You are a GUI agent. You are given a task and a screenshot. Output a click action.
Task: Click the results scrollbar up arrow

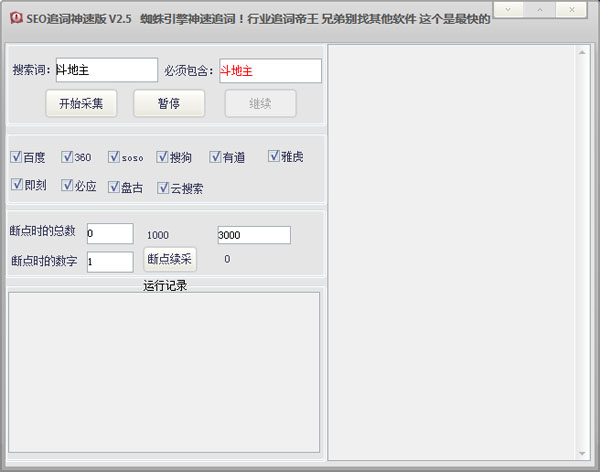[x=582, y=52]
